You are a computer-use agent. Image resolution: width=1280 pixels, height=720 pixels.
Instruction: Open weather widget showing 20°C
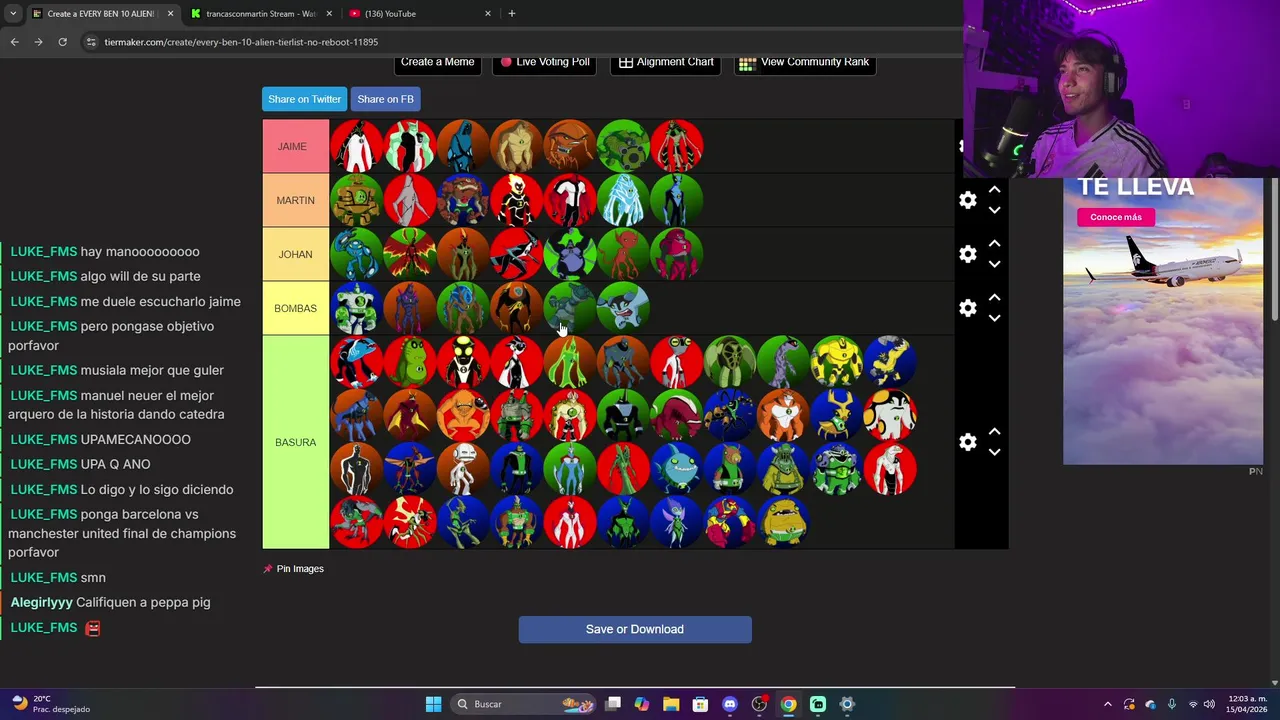(50, 704)
